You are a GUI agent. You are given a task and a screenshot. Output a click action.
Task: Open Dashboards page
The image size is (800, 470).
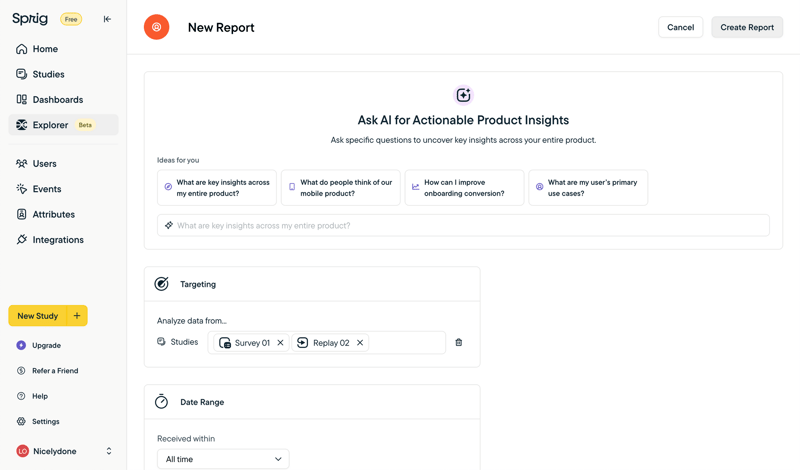coord(63,100)
